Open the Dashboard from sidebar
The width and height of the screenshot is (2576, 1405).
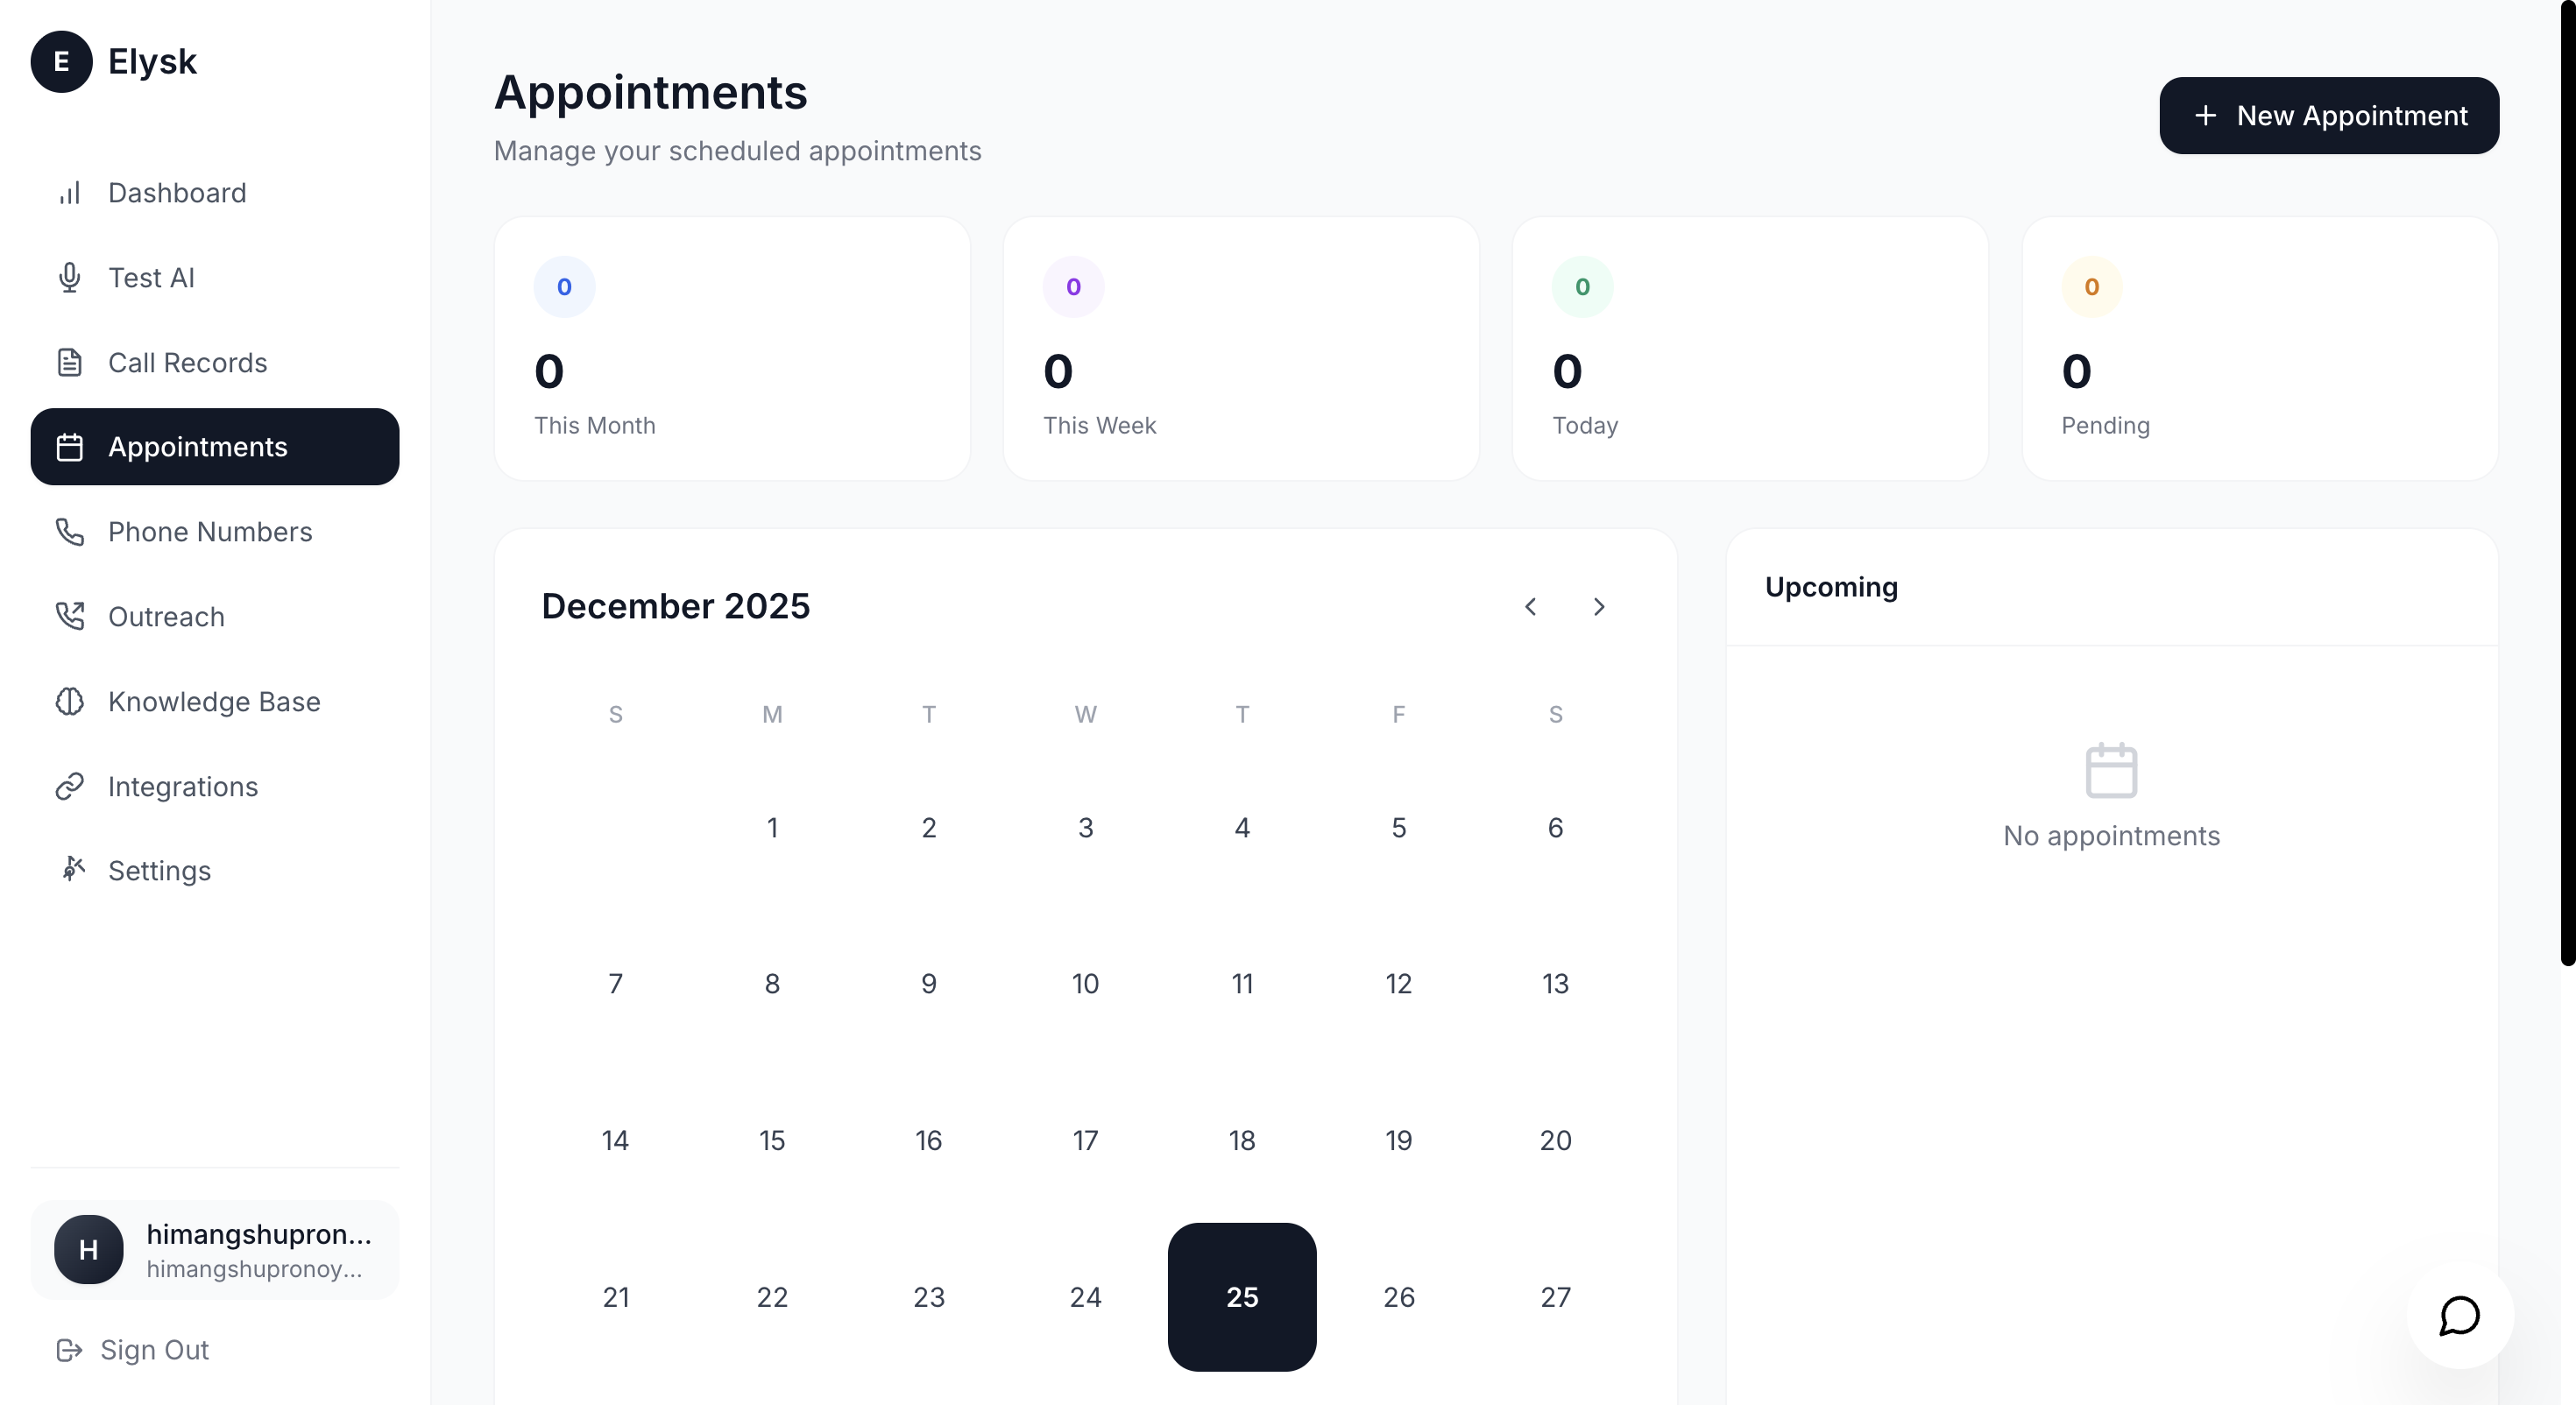(176, 192)
